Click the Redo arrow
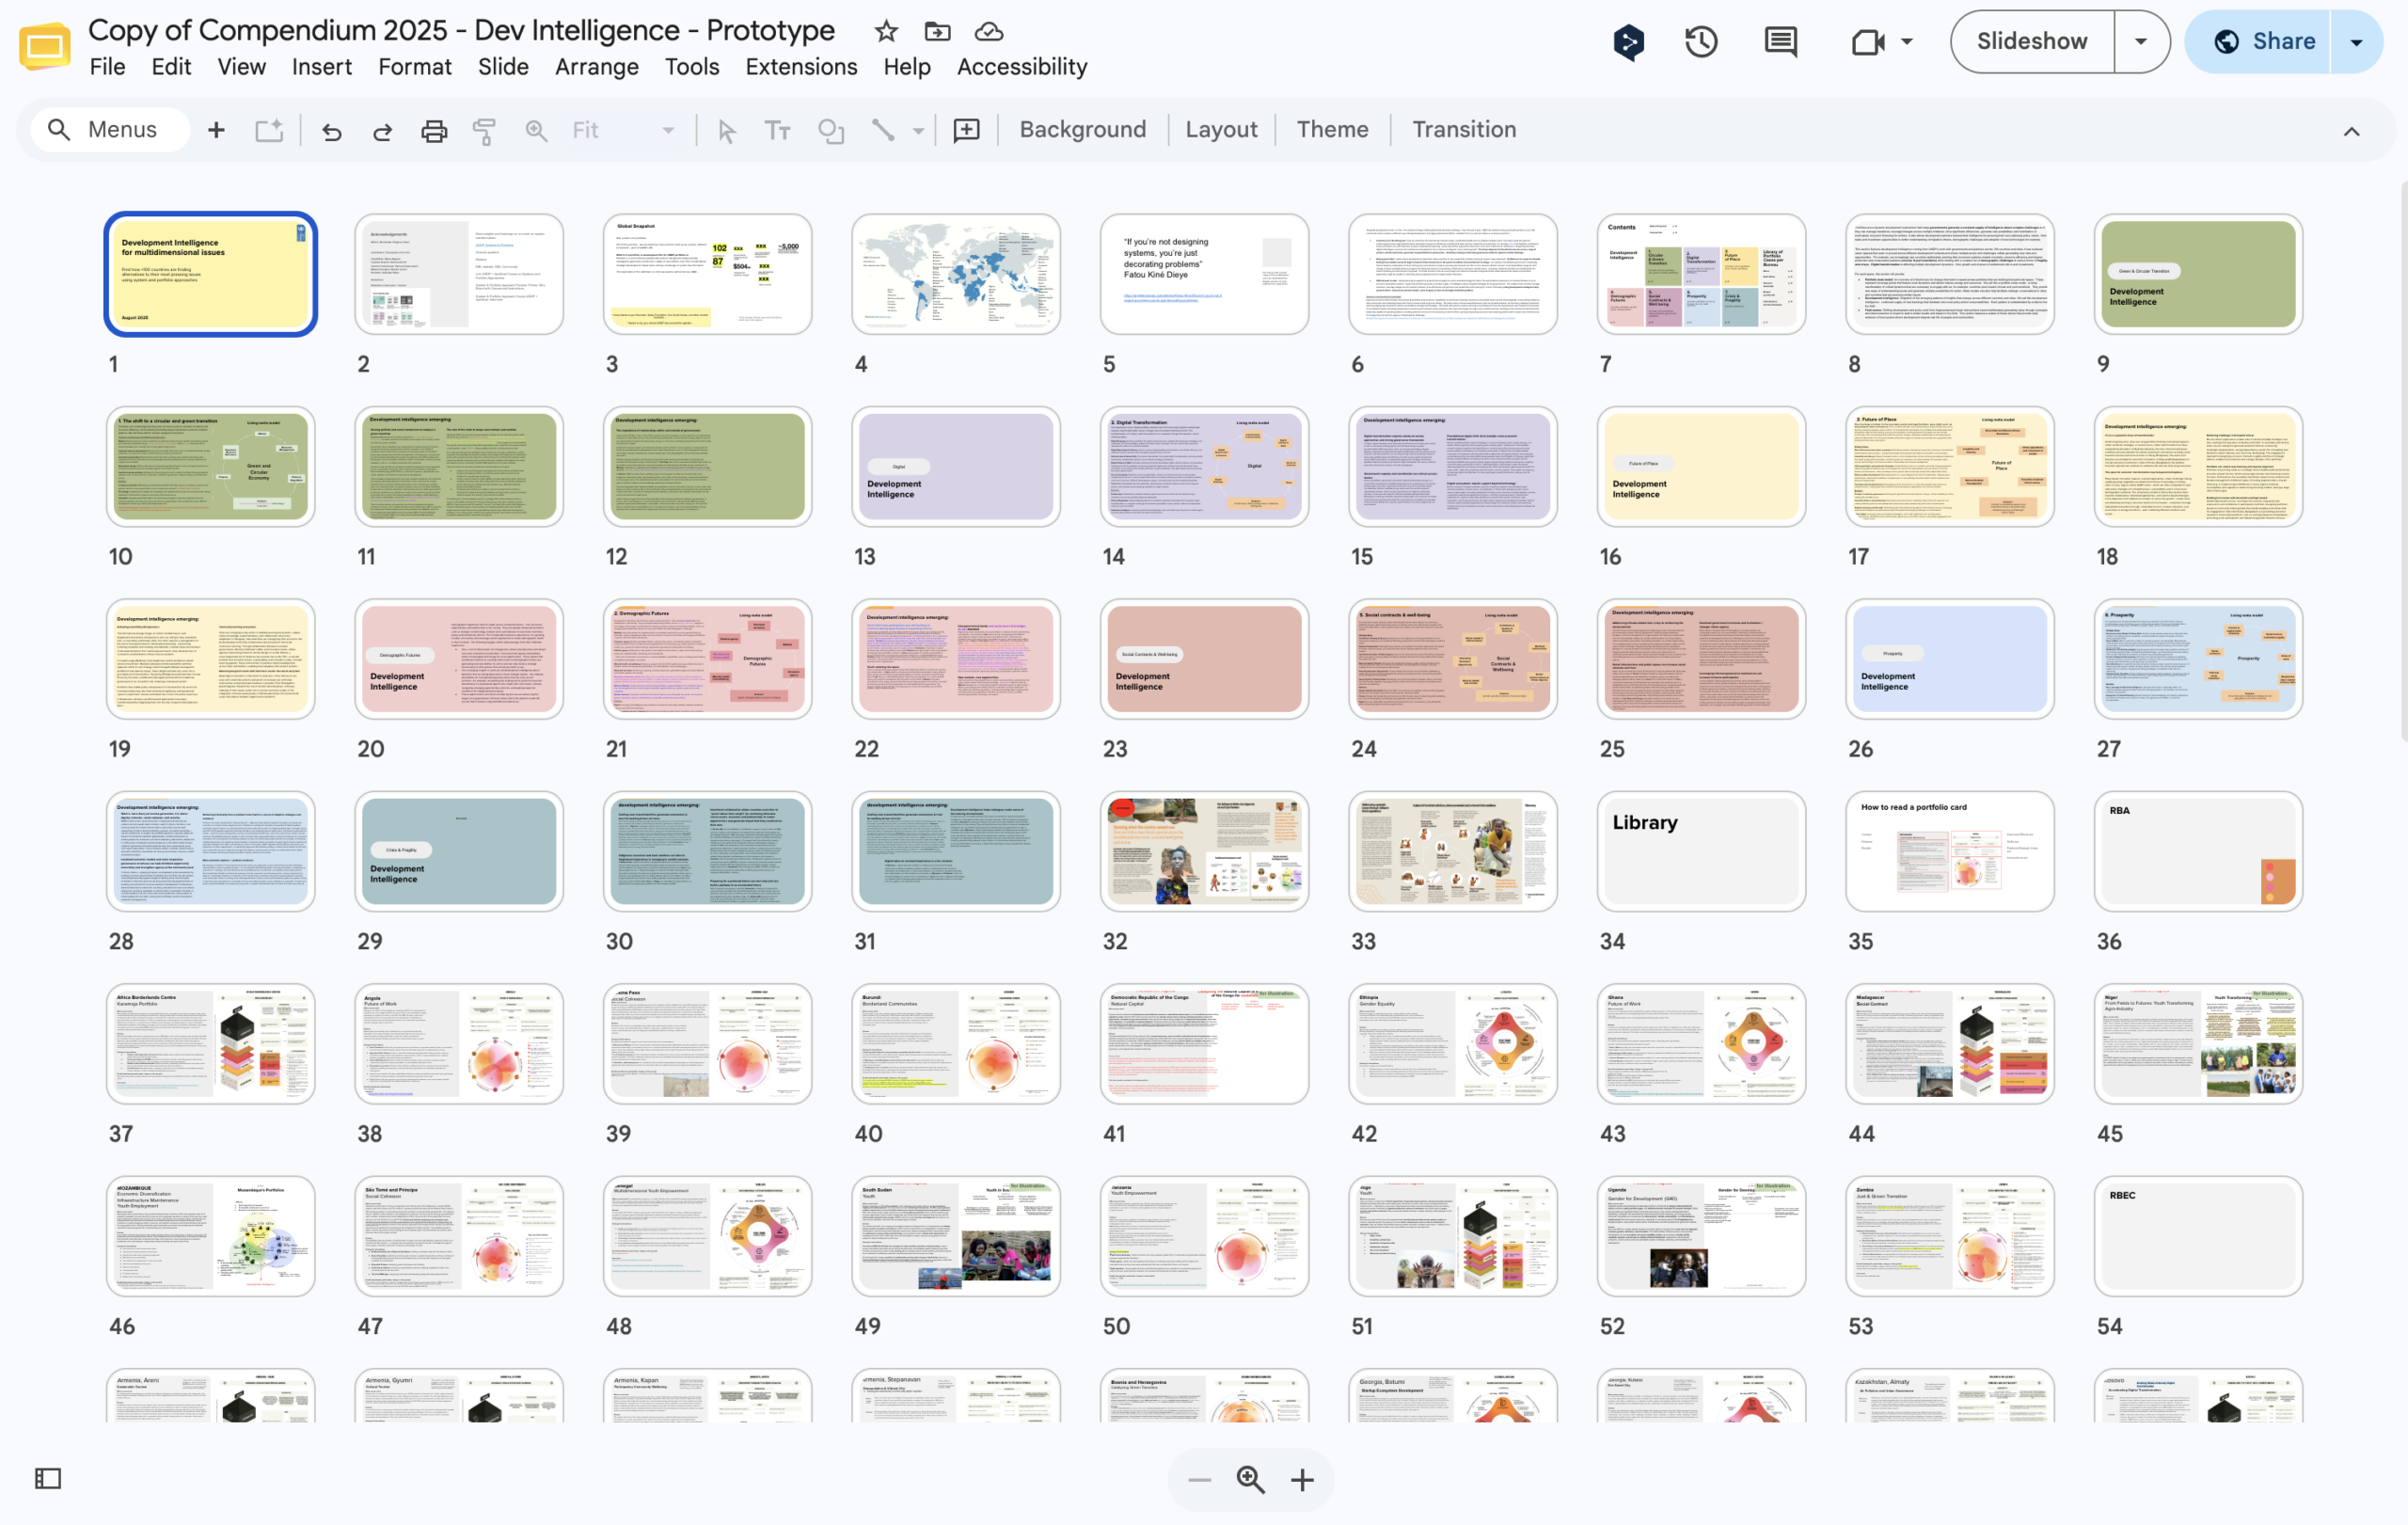Screen dimensions: 2408x1525 (x=383, y=131)
